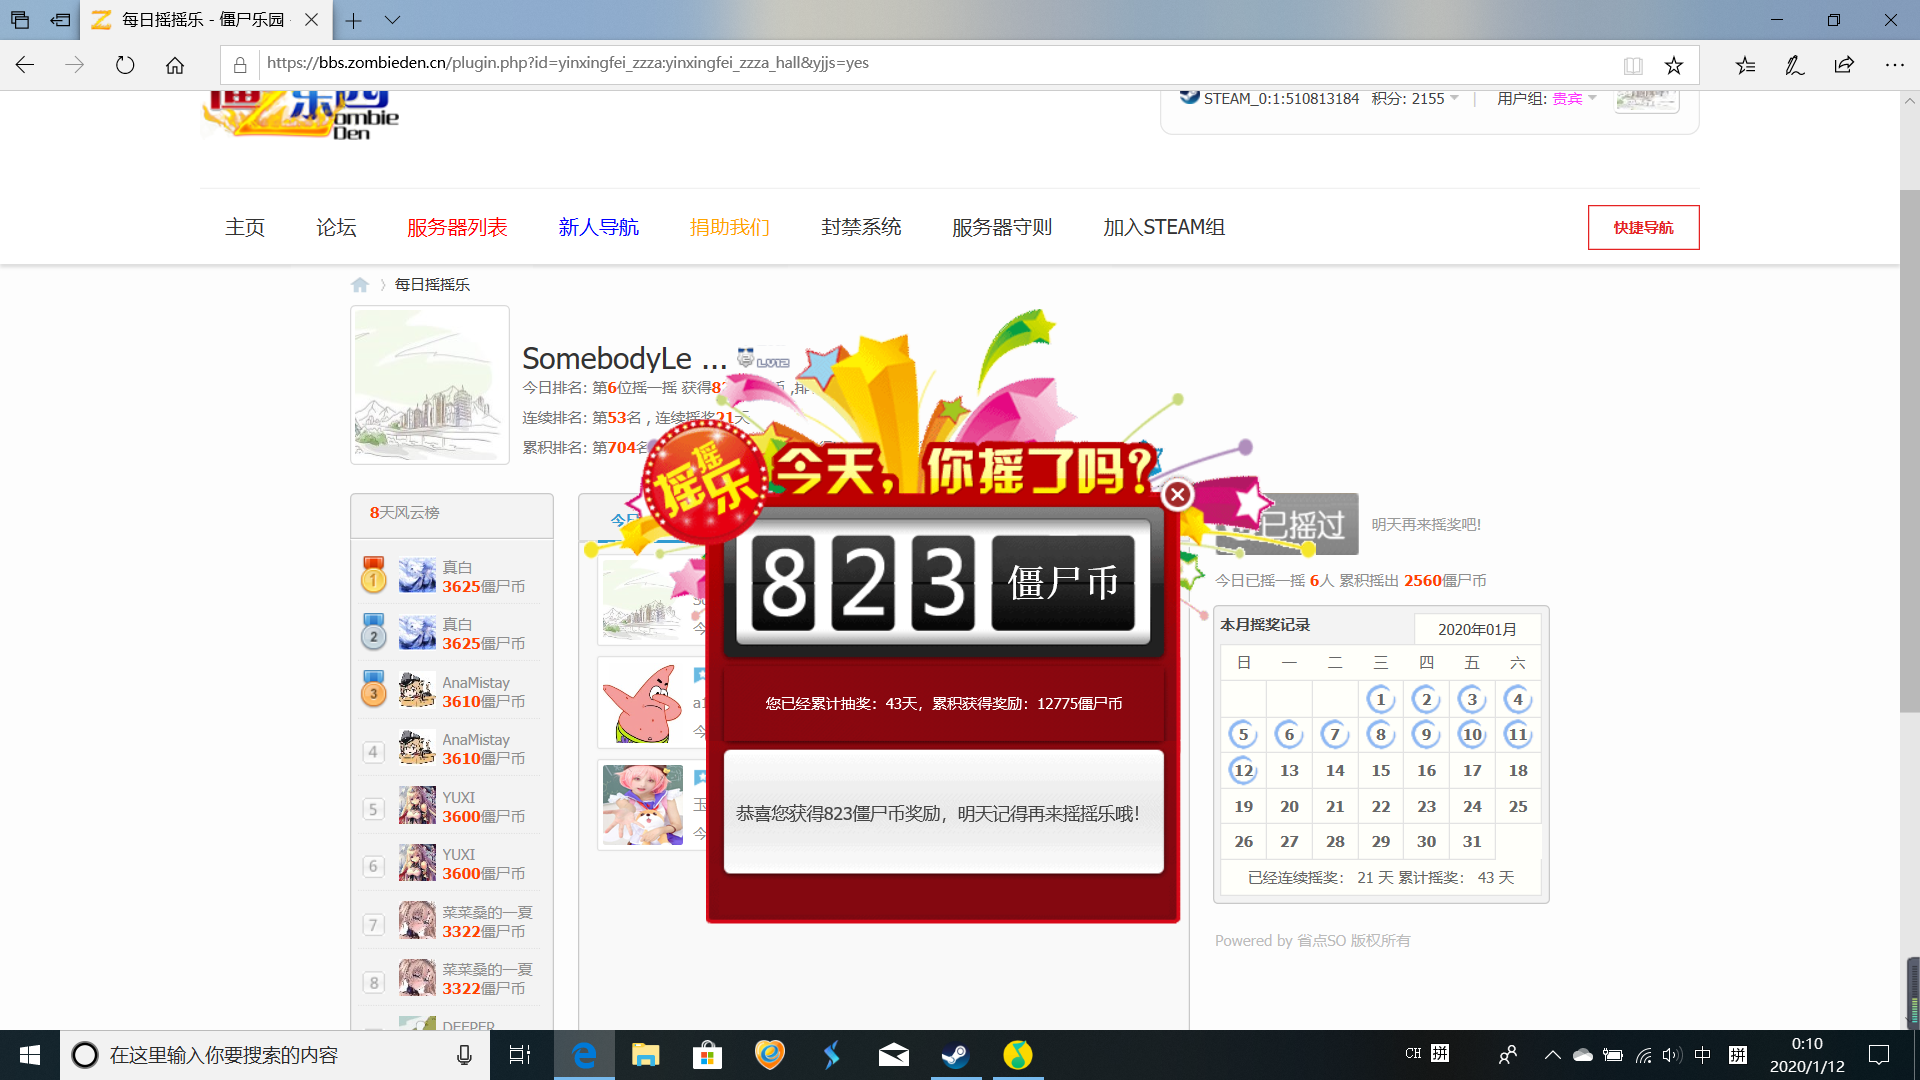
Task: Close the shake reward popup
Action: [x=1178, y=494]
